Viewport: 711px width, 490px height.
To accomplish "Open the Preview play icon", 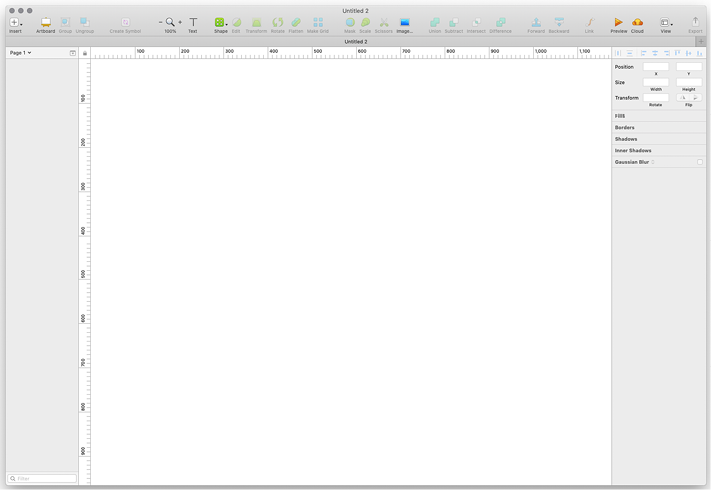I will (x=618, y=22).
